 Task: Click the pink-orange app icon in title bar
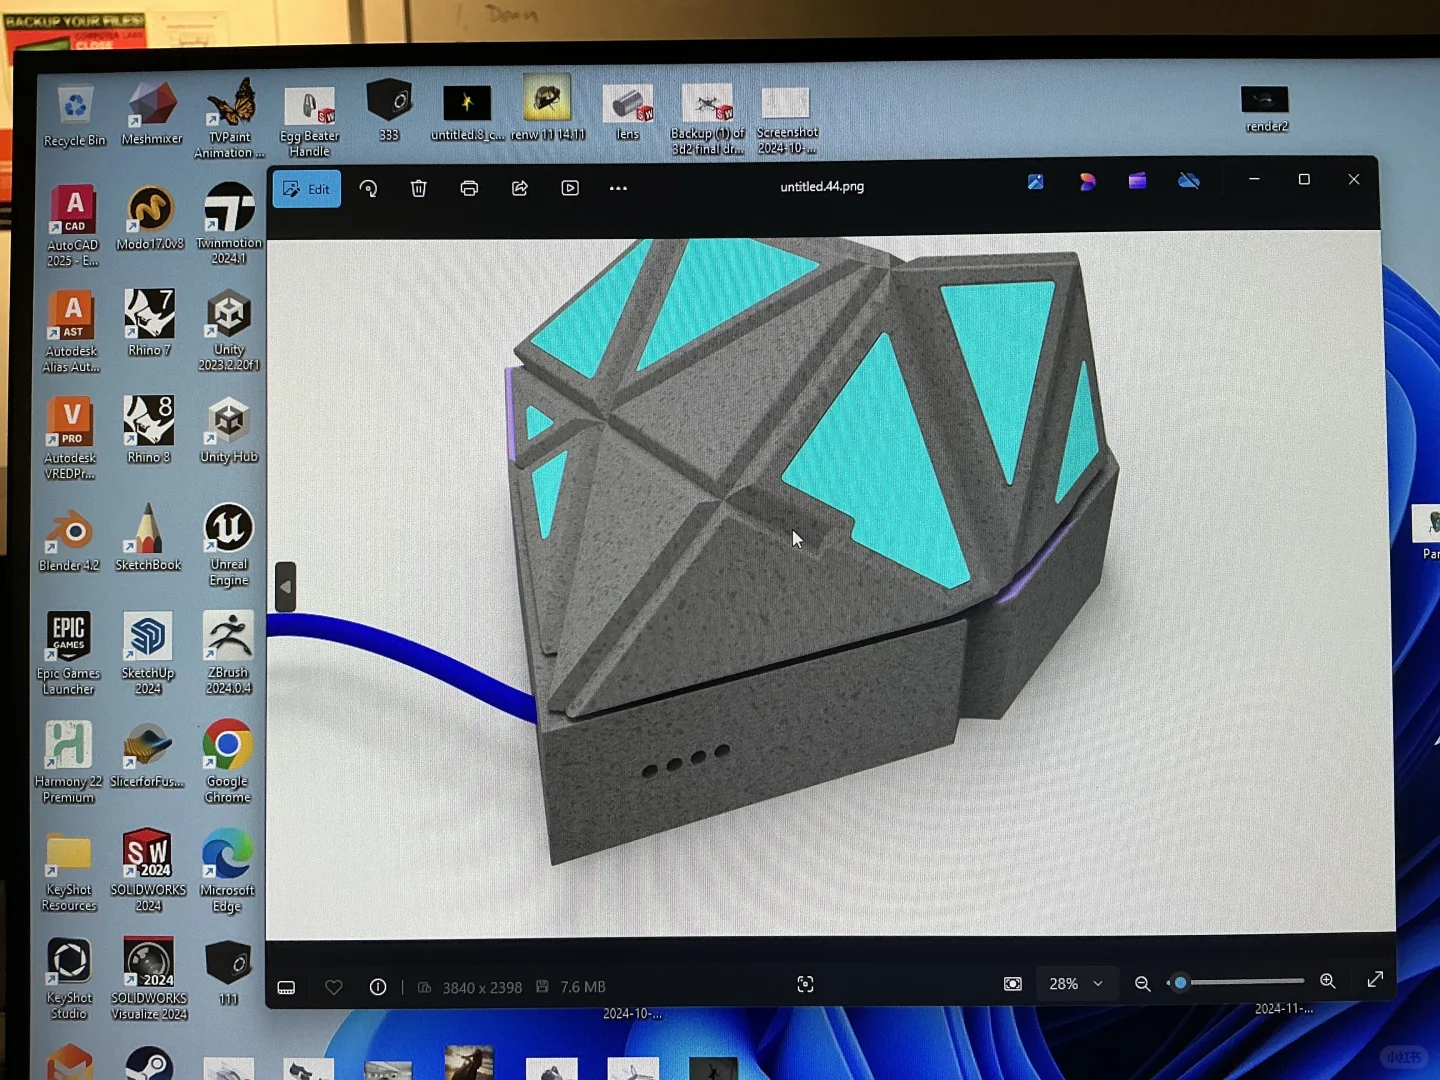pyautogui.click(x=1087, y=181)
